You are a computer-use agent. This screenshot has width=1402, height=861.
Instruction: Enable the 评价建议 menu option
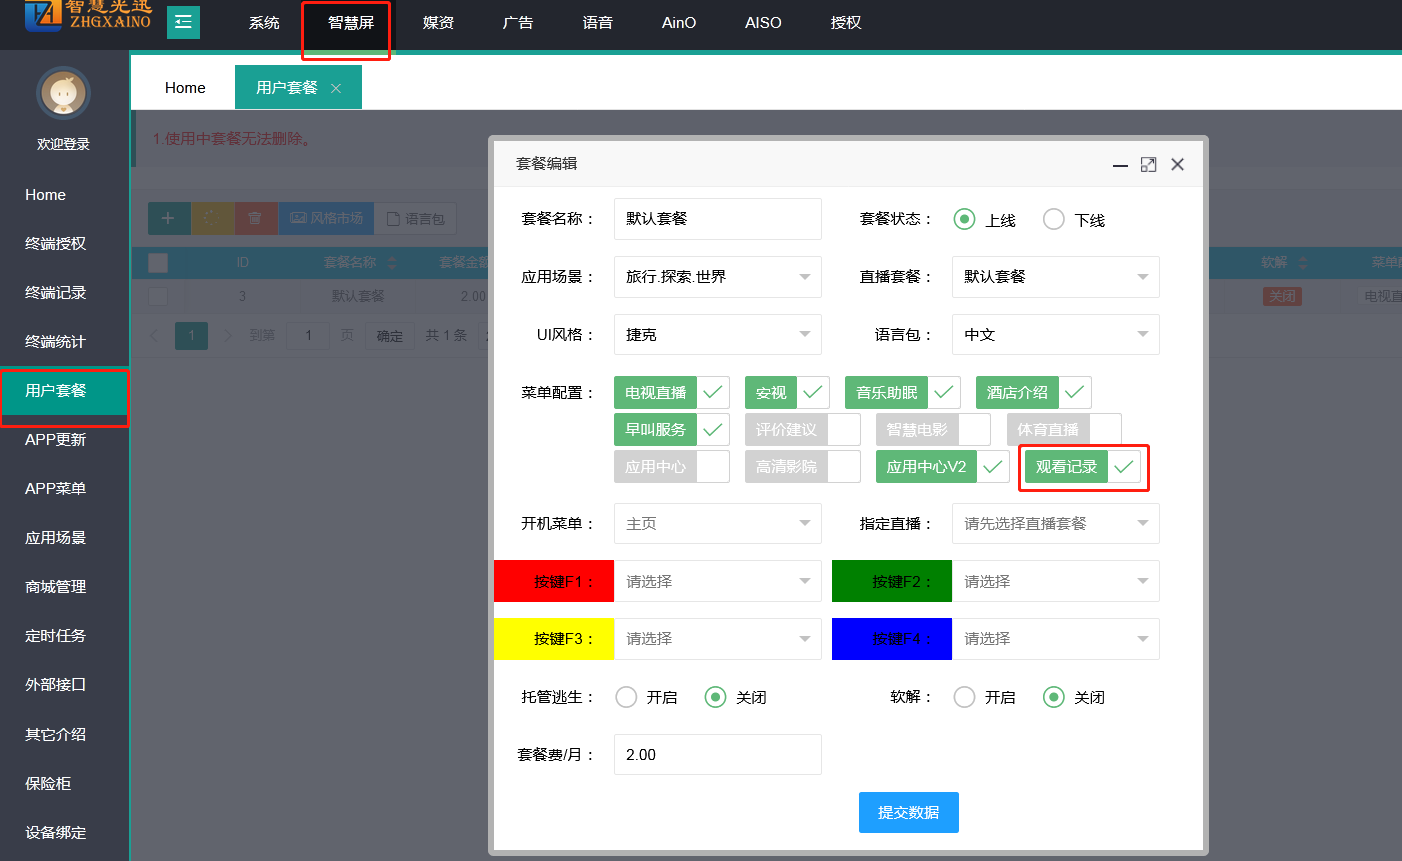(802, 430)
